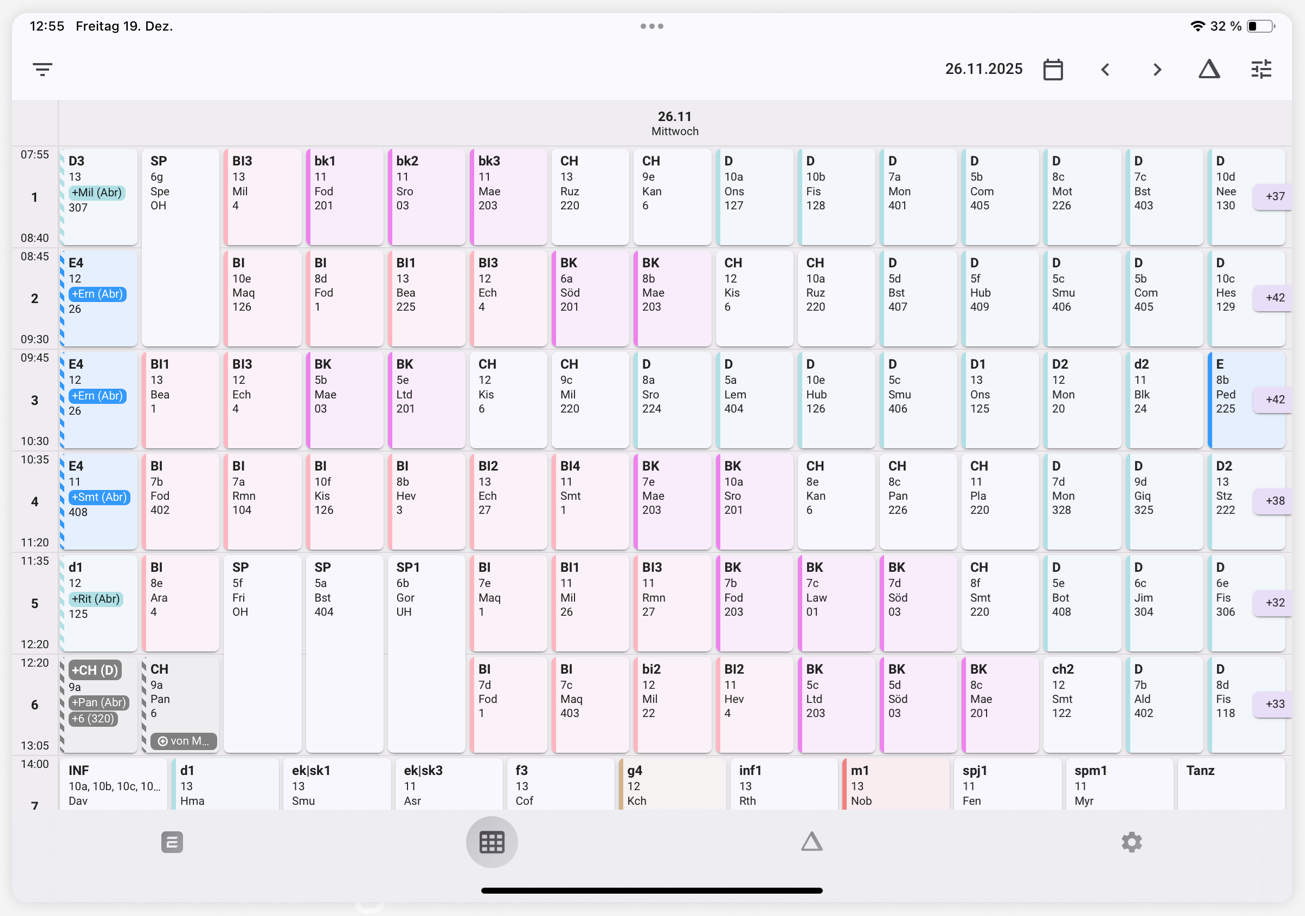
Task: Expand the +38 hidden lessons in period 4
Action: click(1274, 501)
